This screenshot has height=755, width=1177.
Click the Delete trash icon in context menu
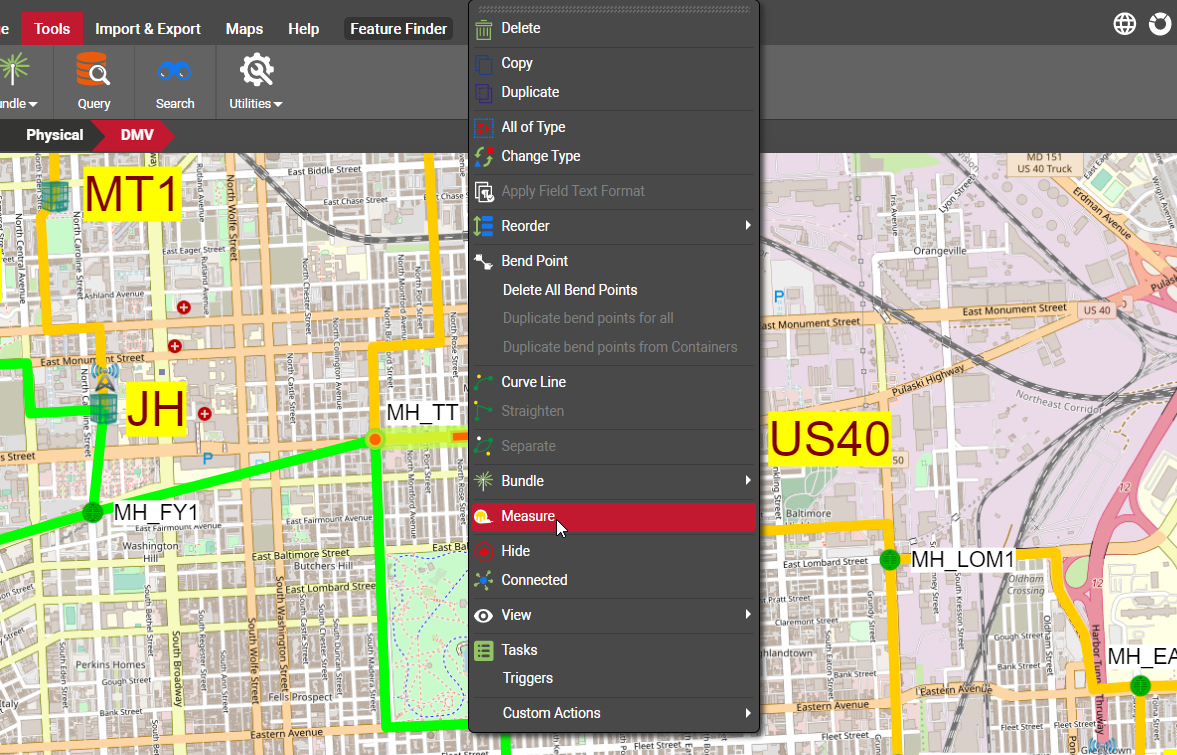(484, 29)
